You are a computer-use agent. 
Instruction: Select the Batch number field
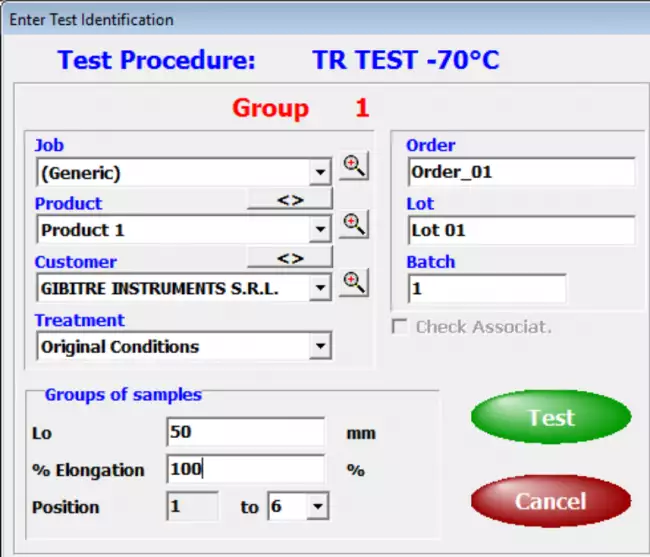point(486,288)
